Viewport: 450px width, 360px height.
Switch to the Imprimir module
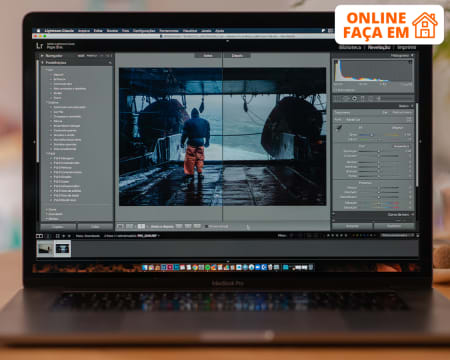tap(406, 47)
